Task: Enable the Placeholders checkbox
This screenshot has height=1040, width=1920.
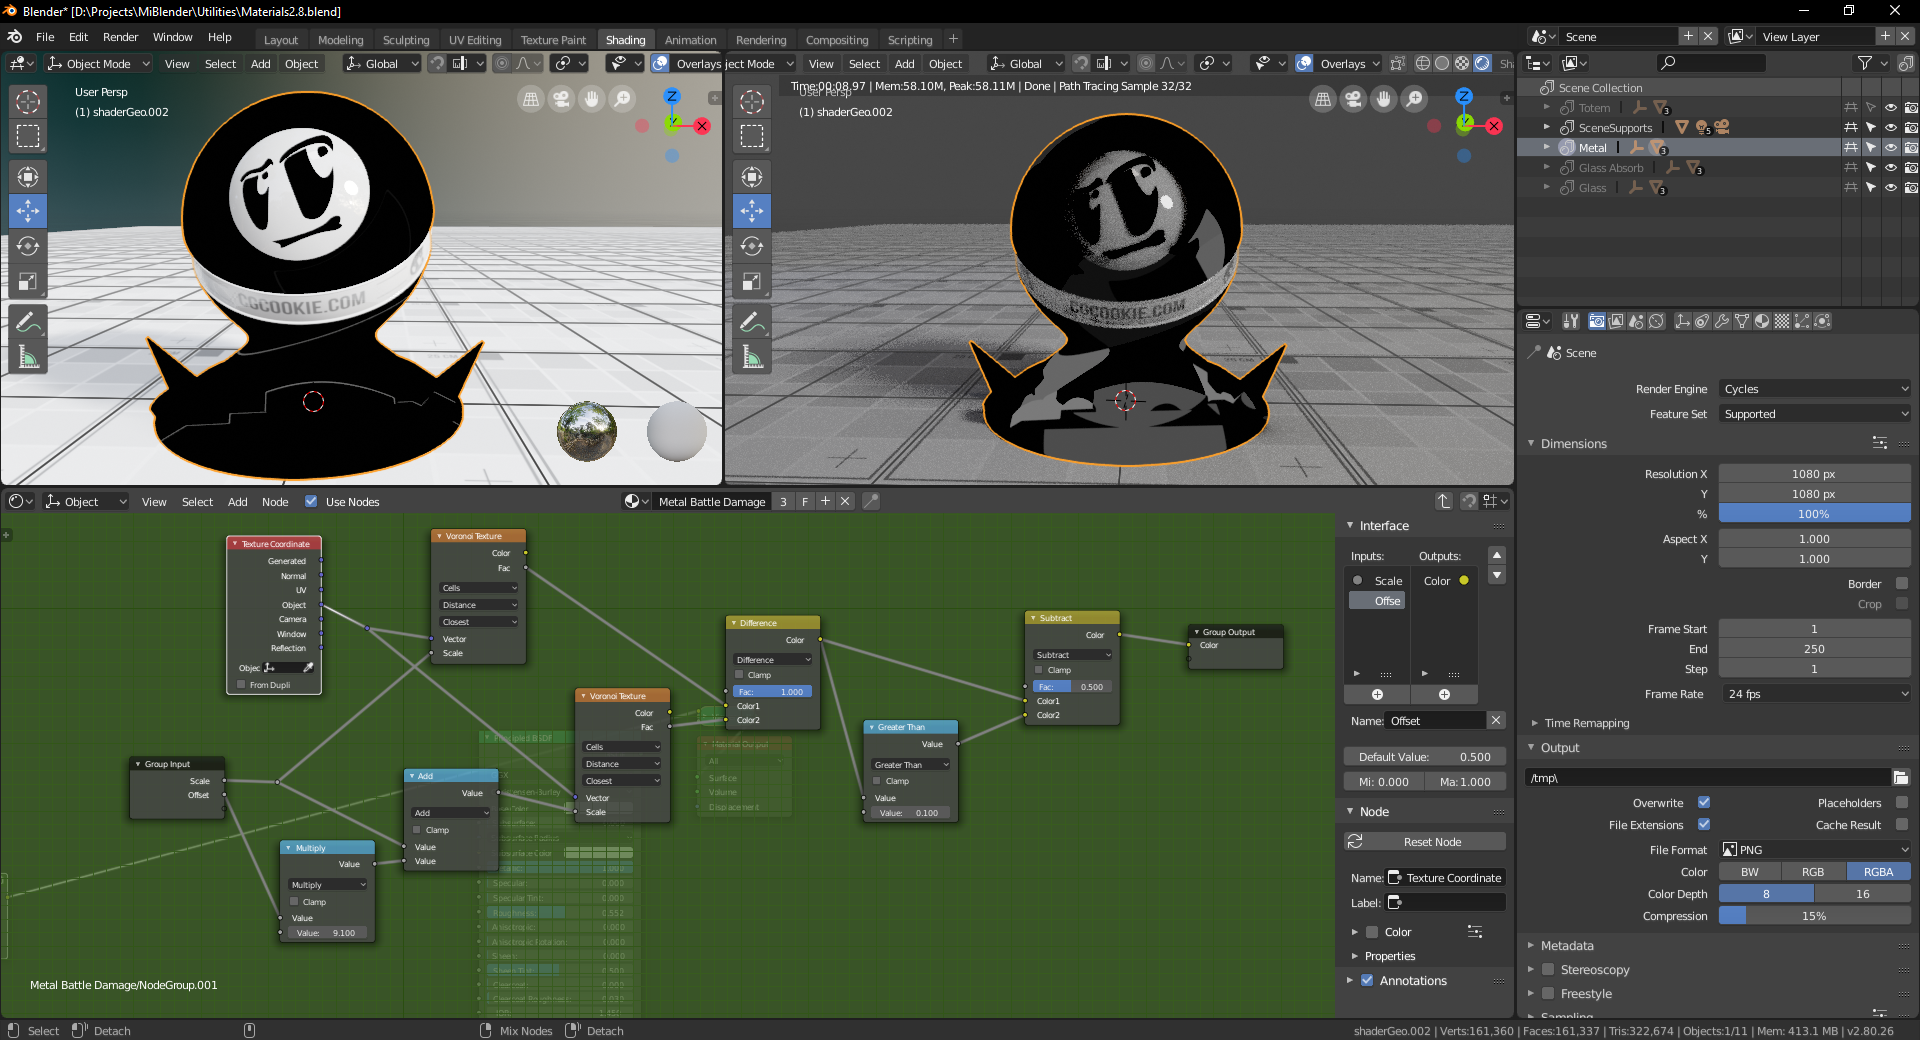Action: click(x=1902, y=802)
